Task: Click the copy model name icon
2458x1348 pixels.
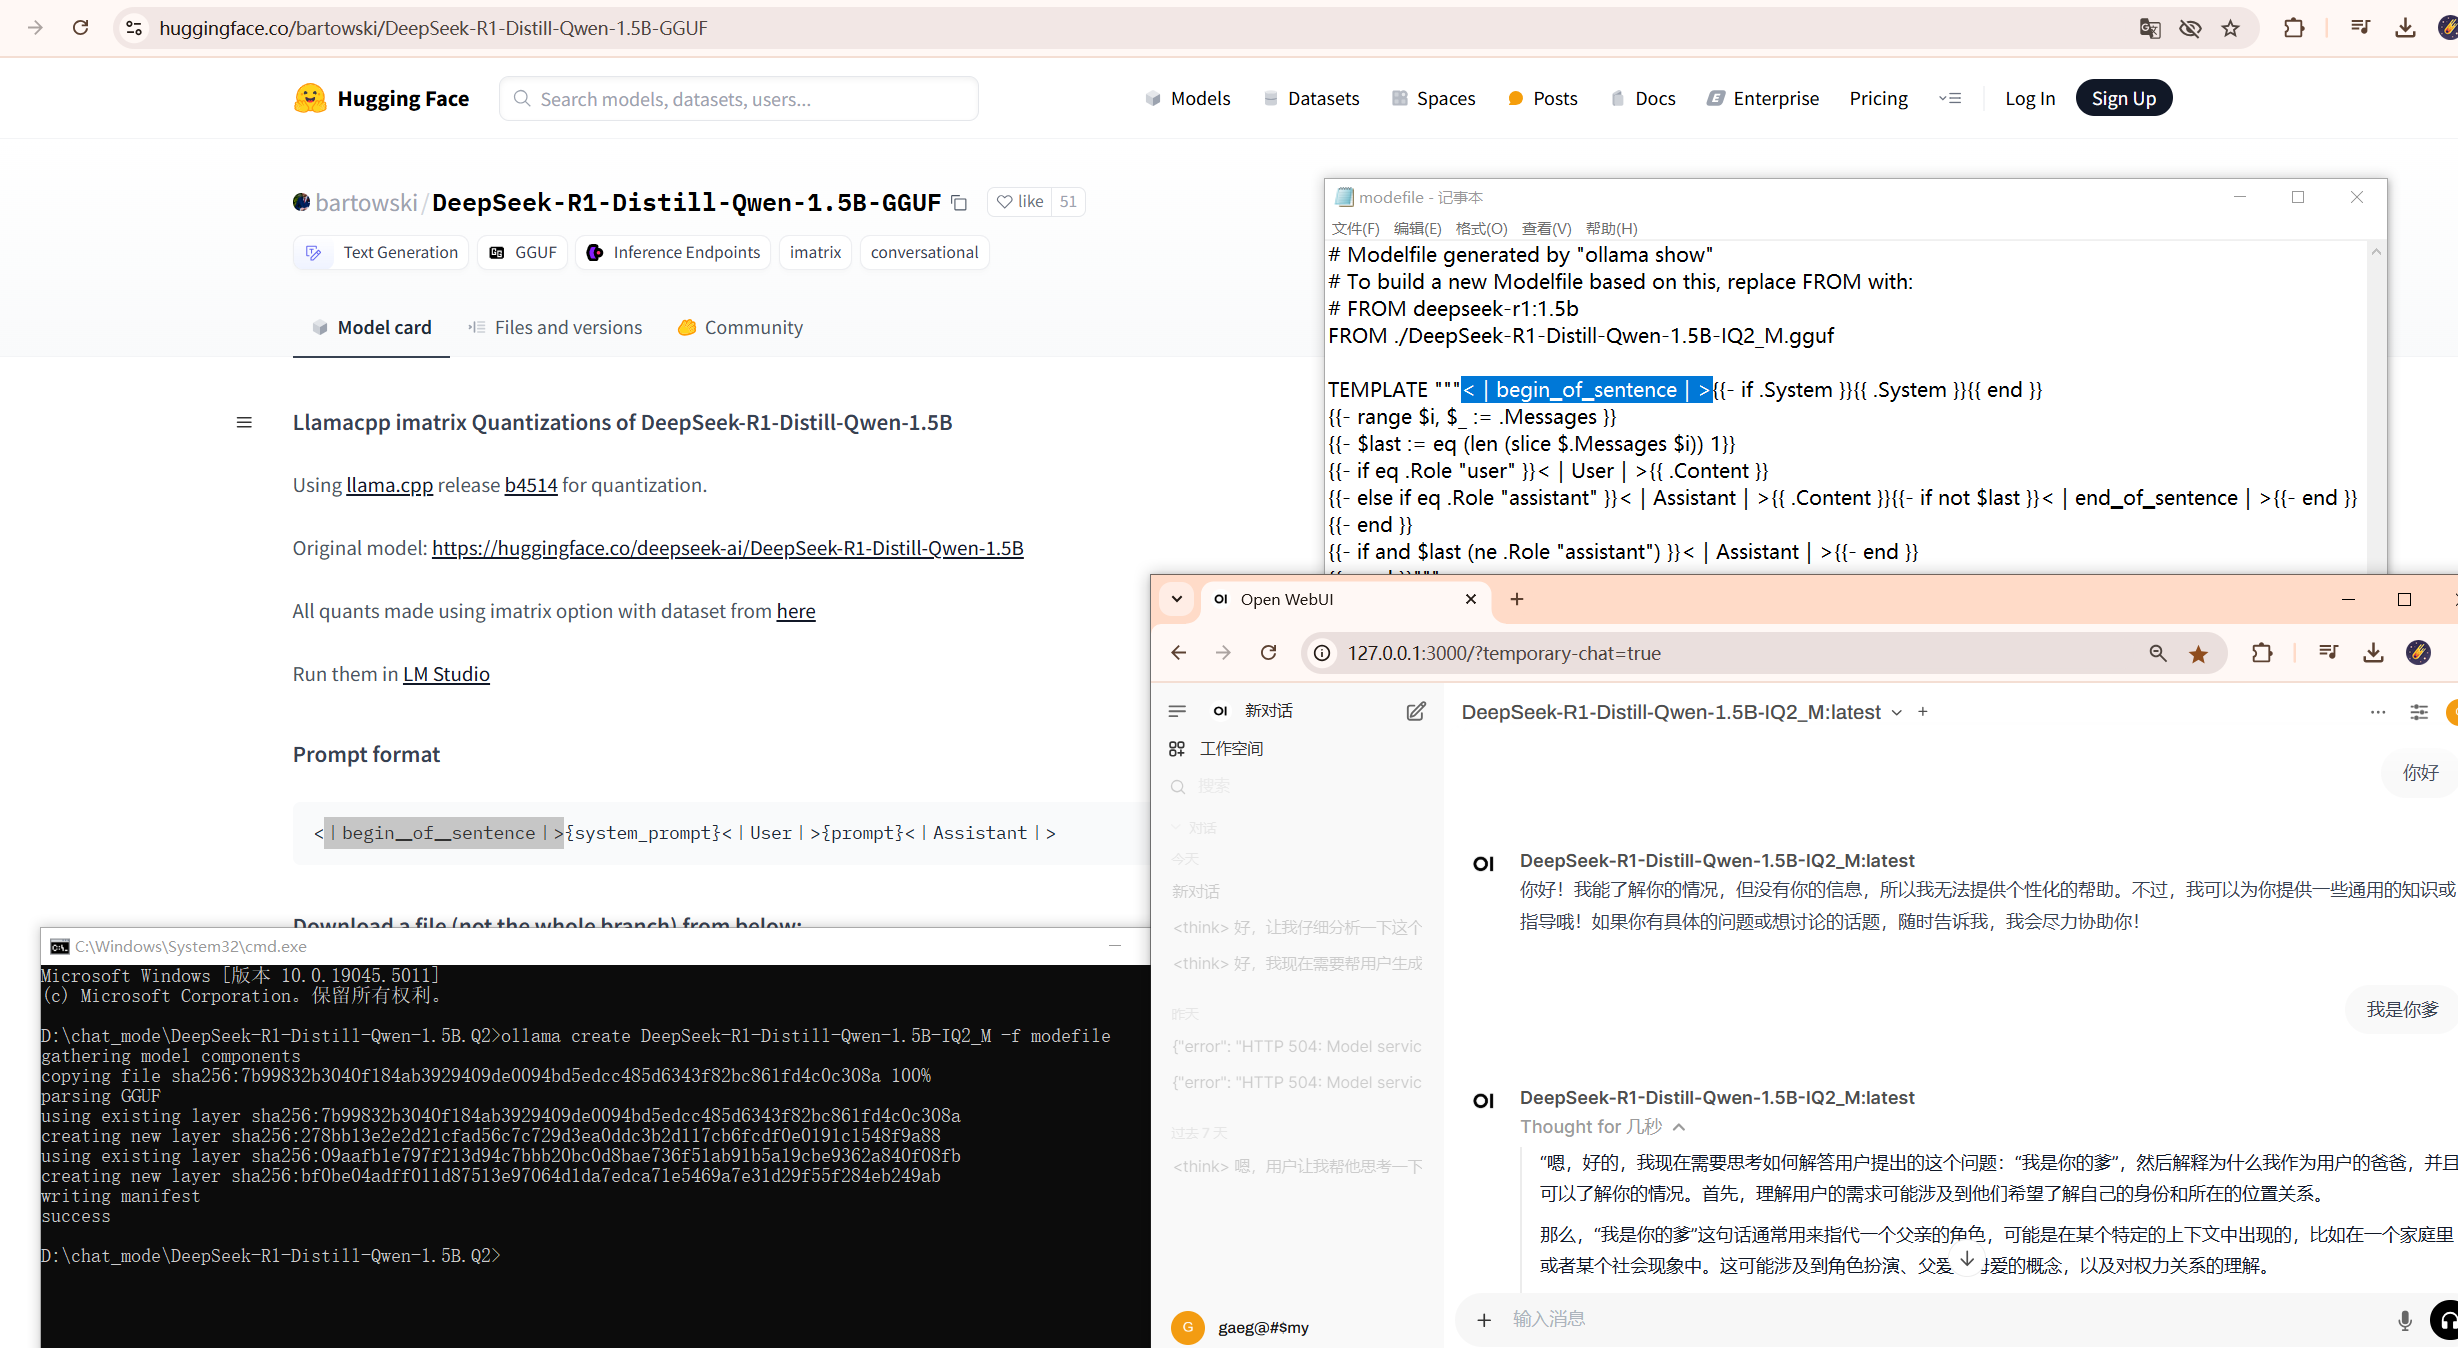Action: (x=959, y=203)
